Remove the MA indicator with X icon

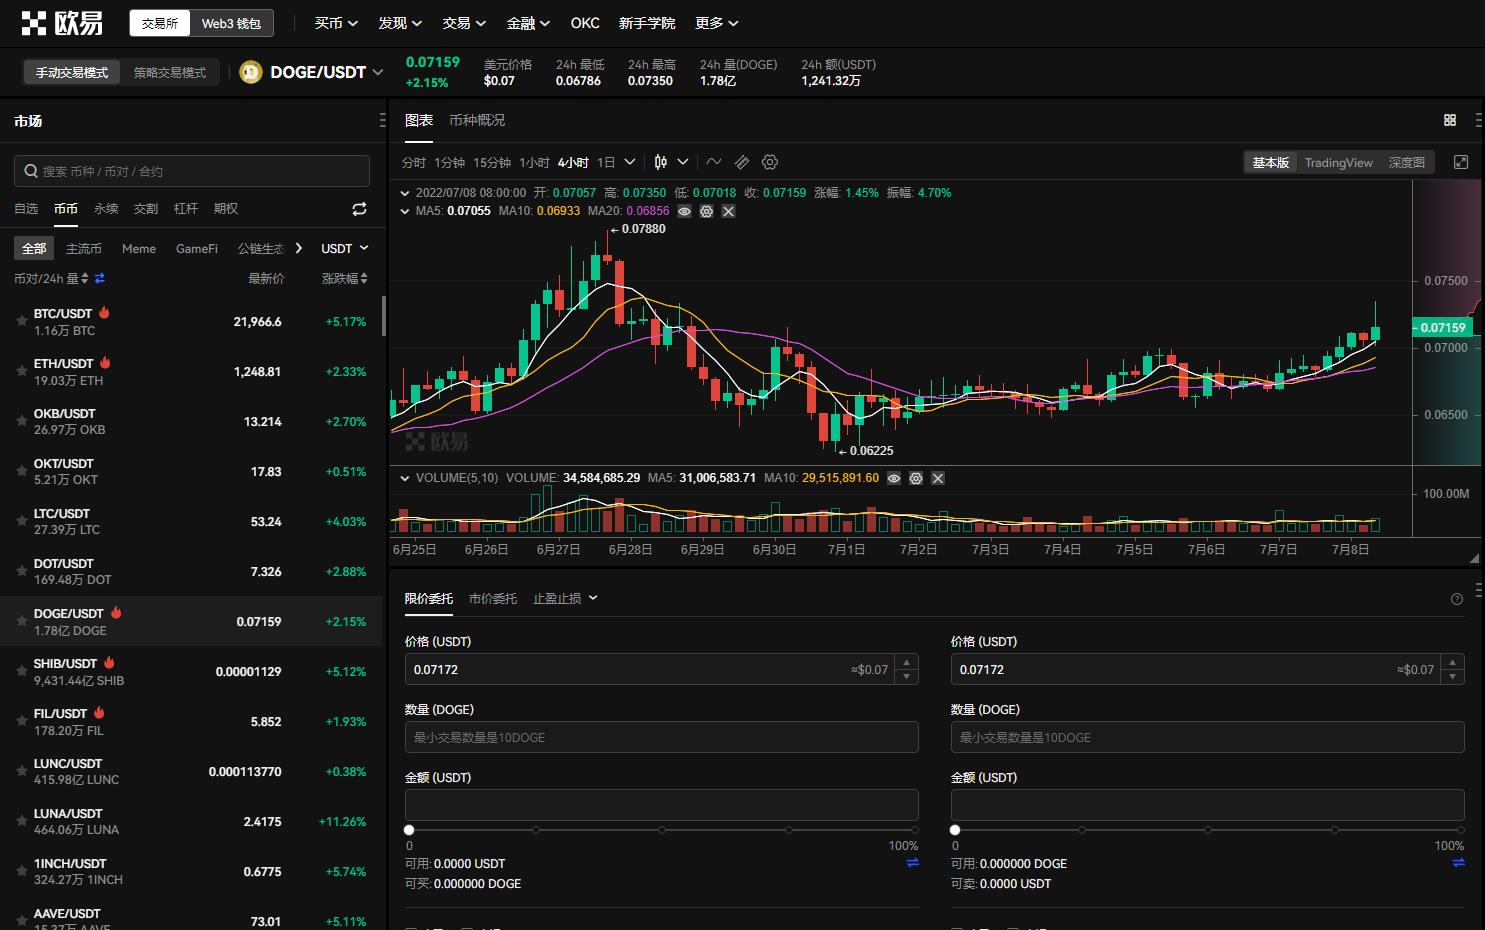tap(728, 211)
